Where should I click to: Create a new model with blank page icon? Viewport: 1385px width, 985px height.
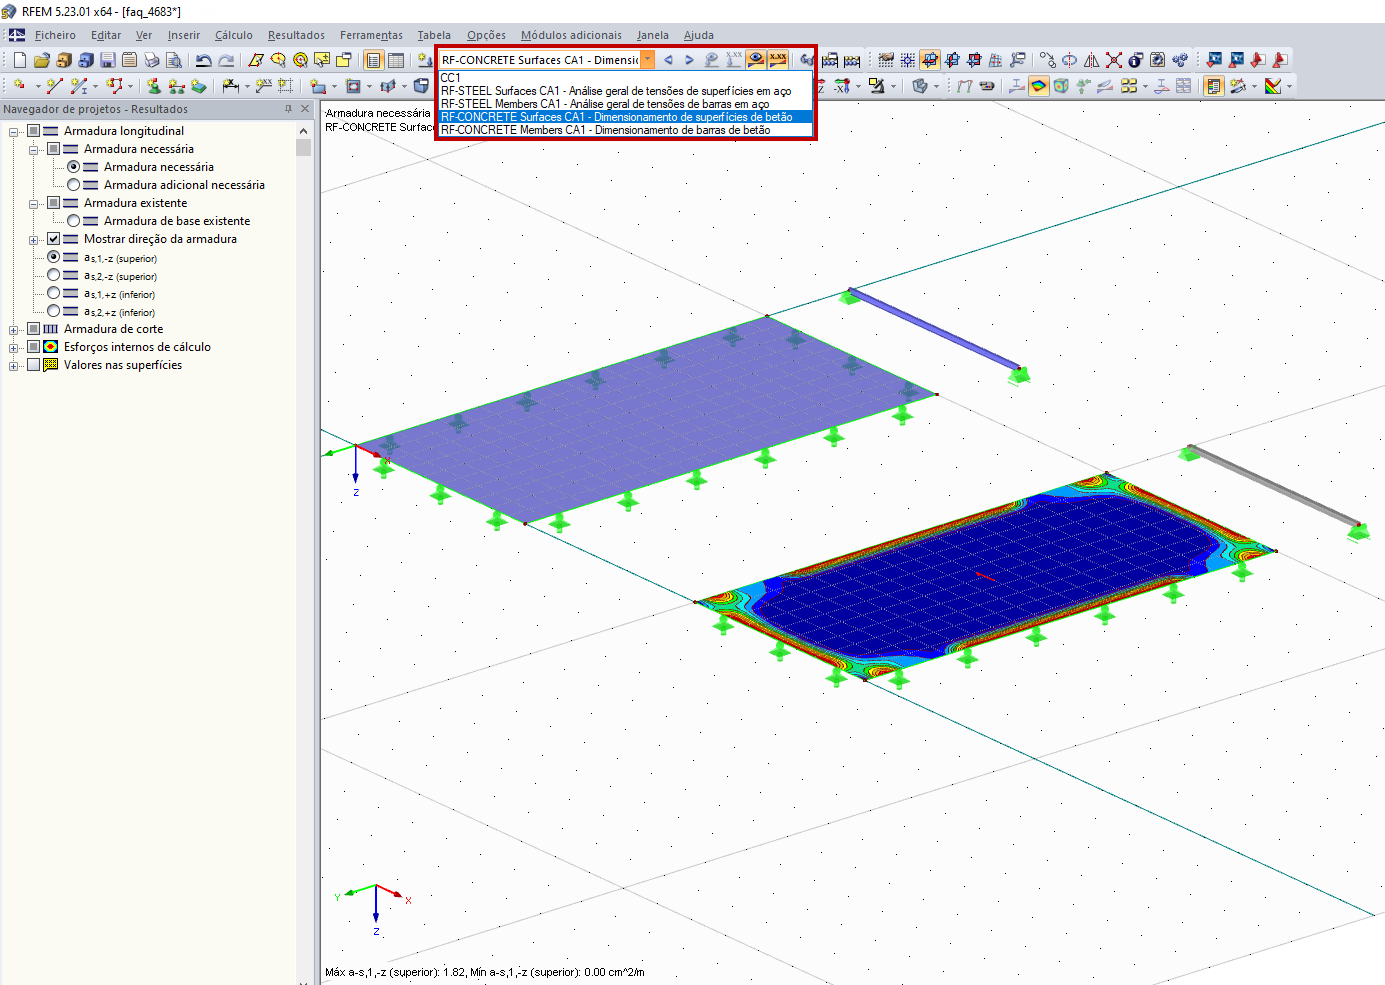pyautogui.click(x=19, y=60)
